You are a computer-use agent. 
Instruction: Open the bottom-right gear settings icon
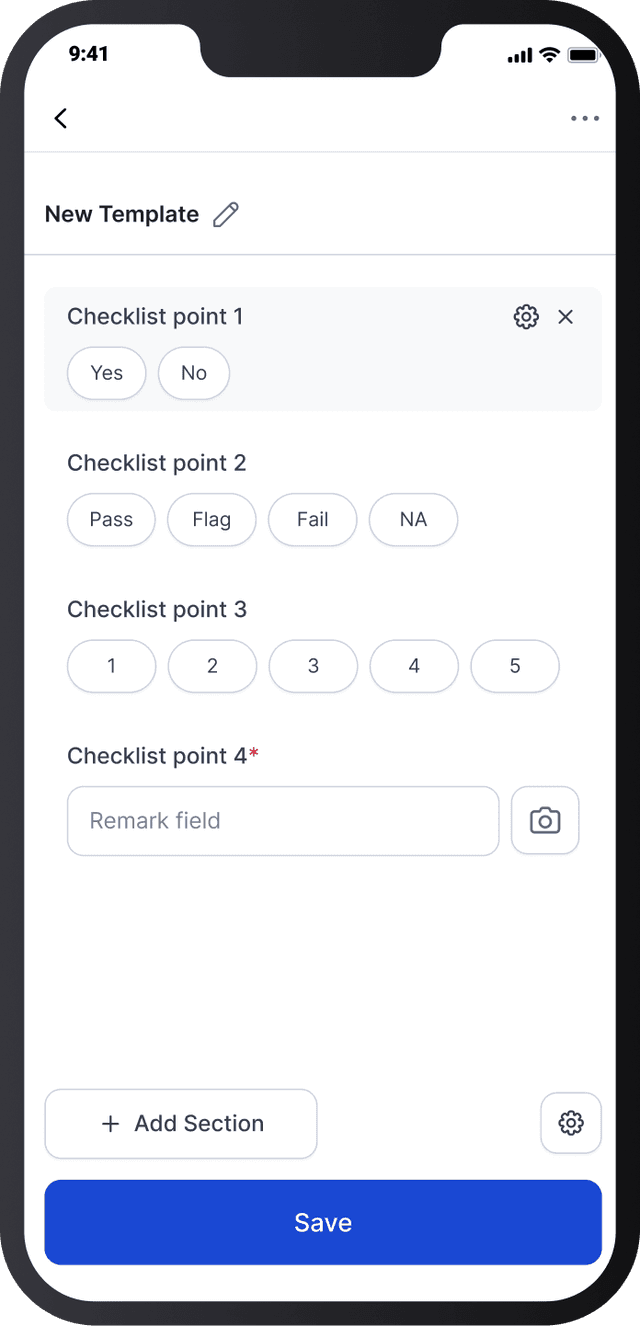570,1123
